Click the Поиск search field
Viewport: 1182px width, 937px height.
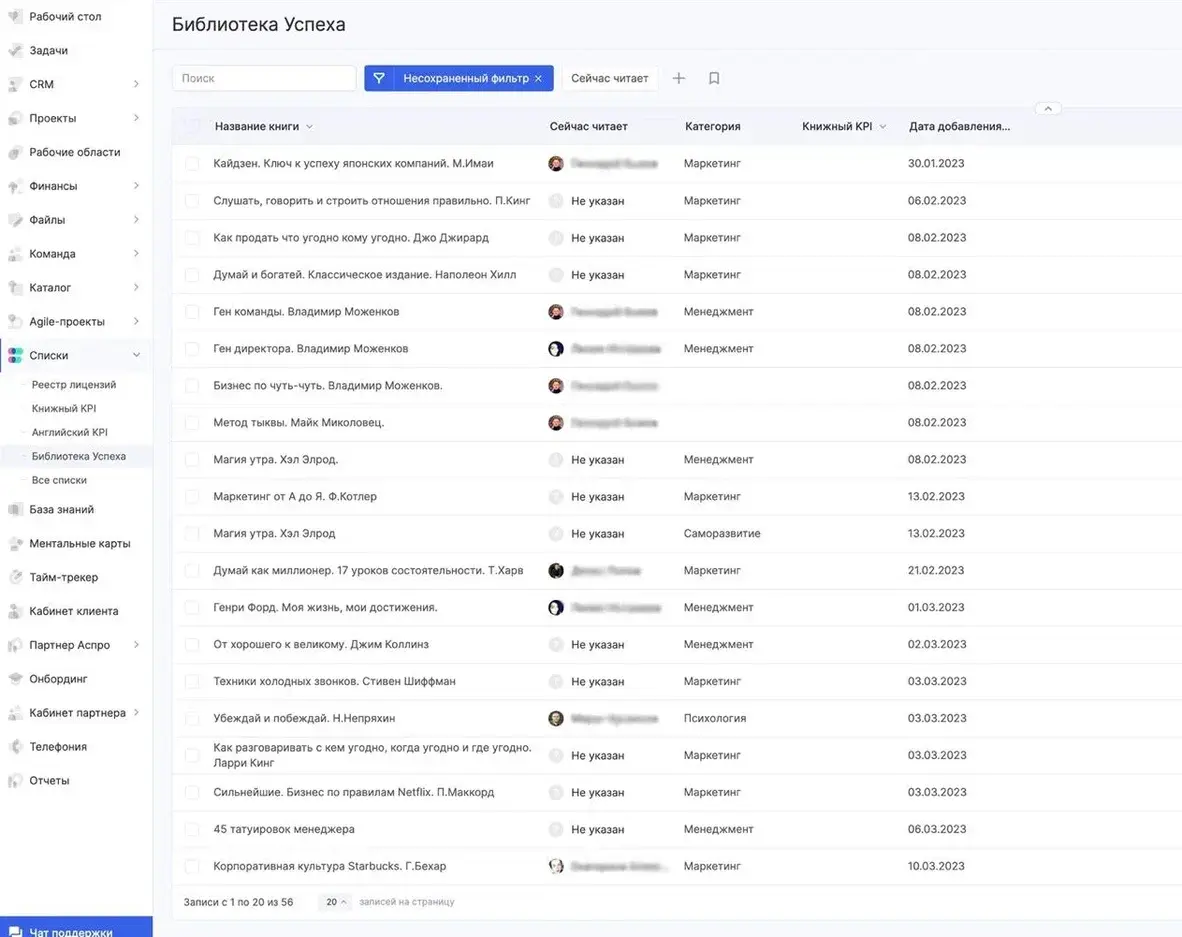(264, 78)
